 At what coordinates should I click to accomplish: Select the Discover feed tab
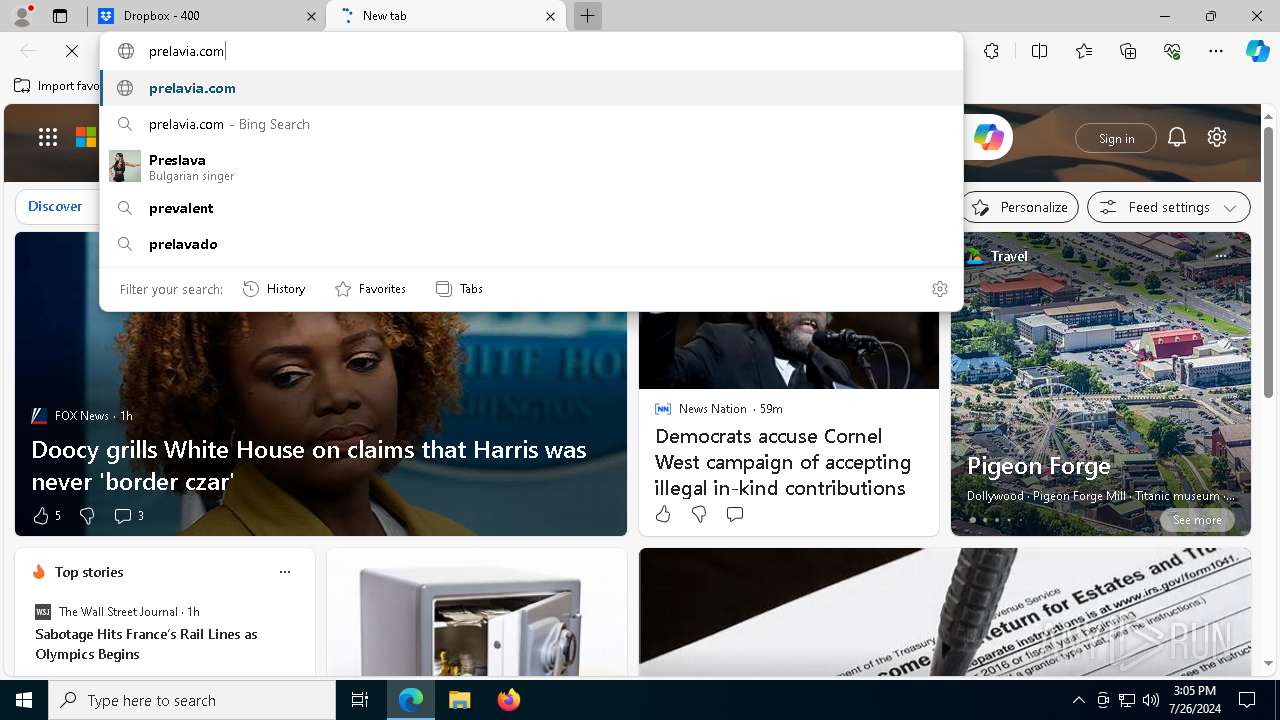coord(55,206)
